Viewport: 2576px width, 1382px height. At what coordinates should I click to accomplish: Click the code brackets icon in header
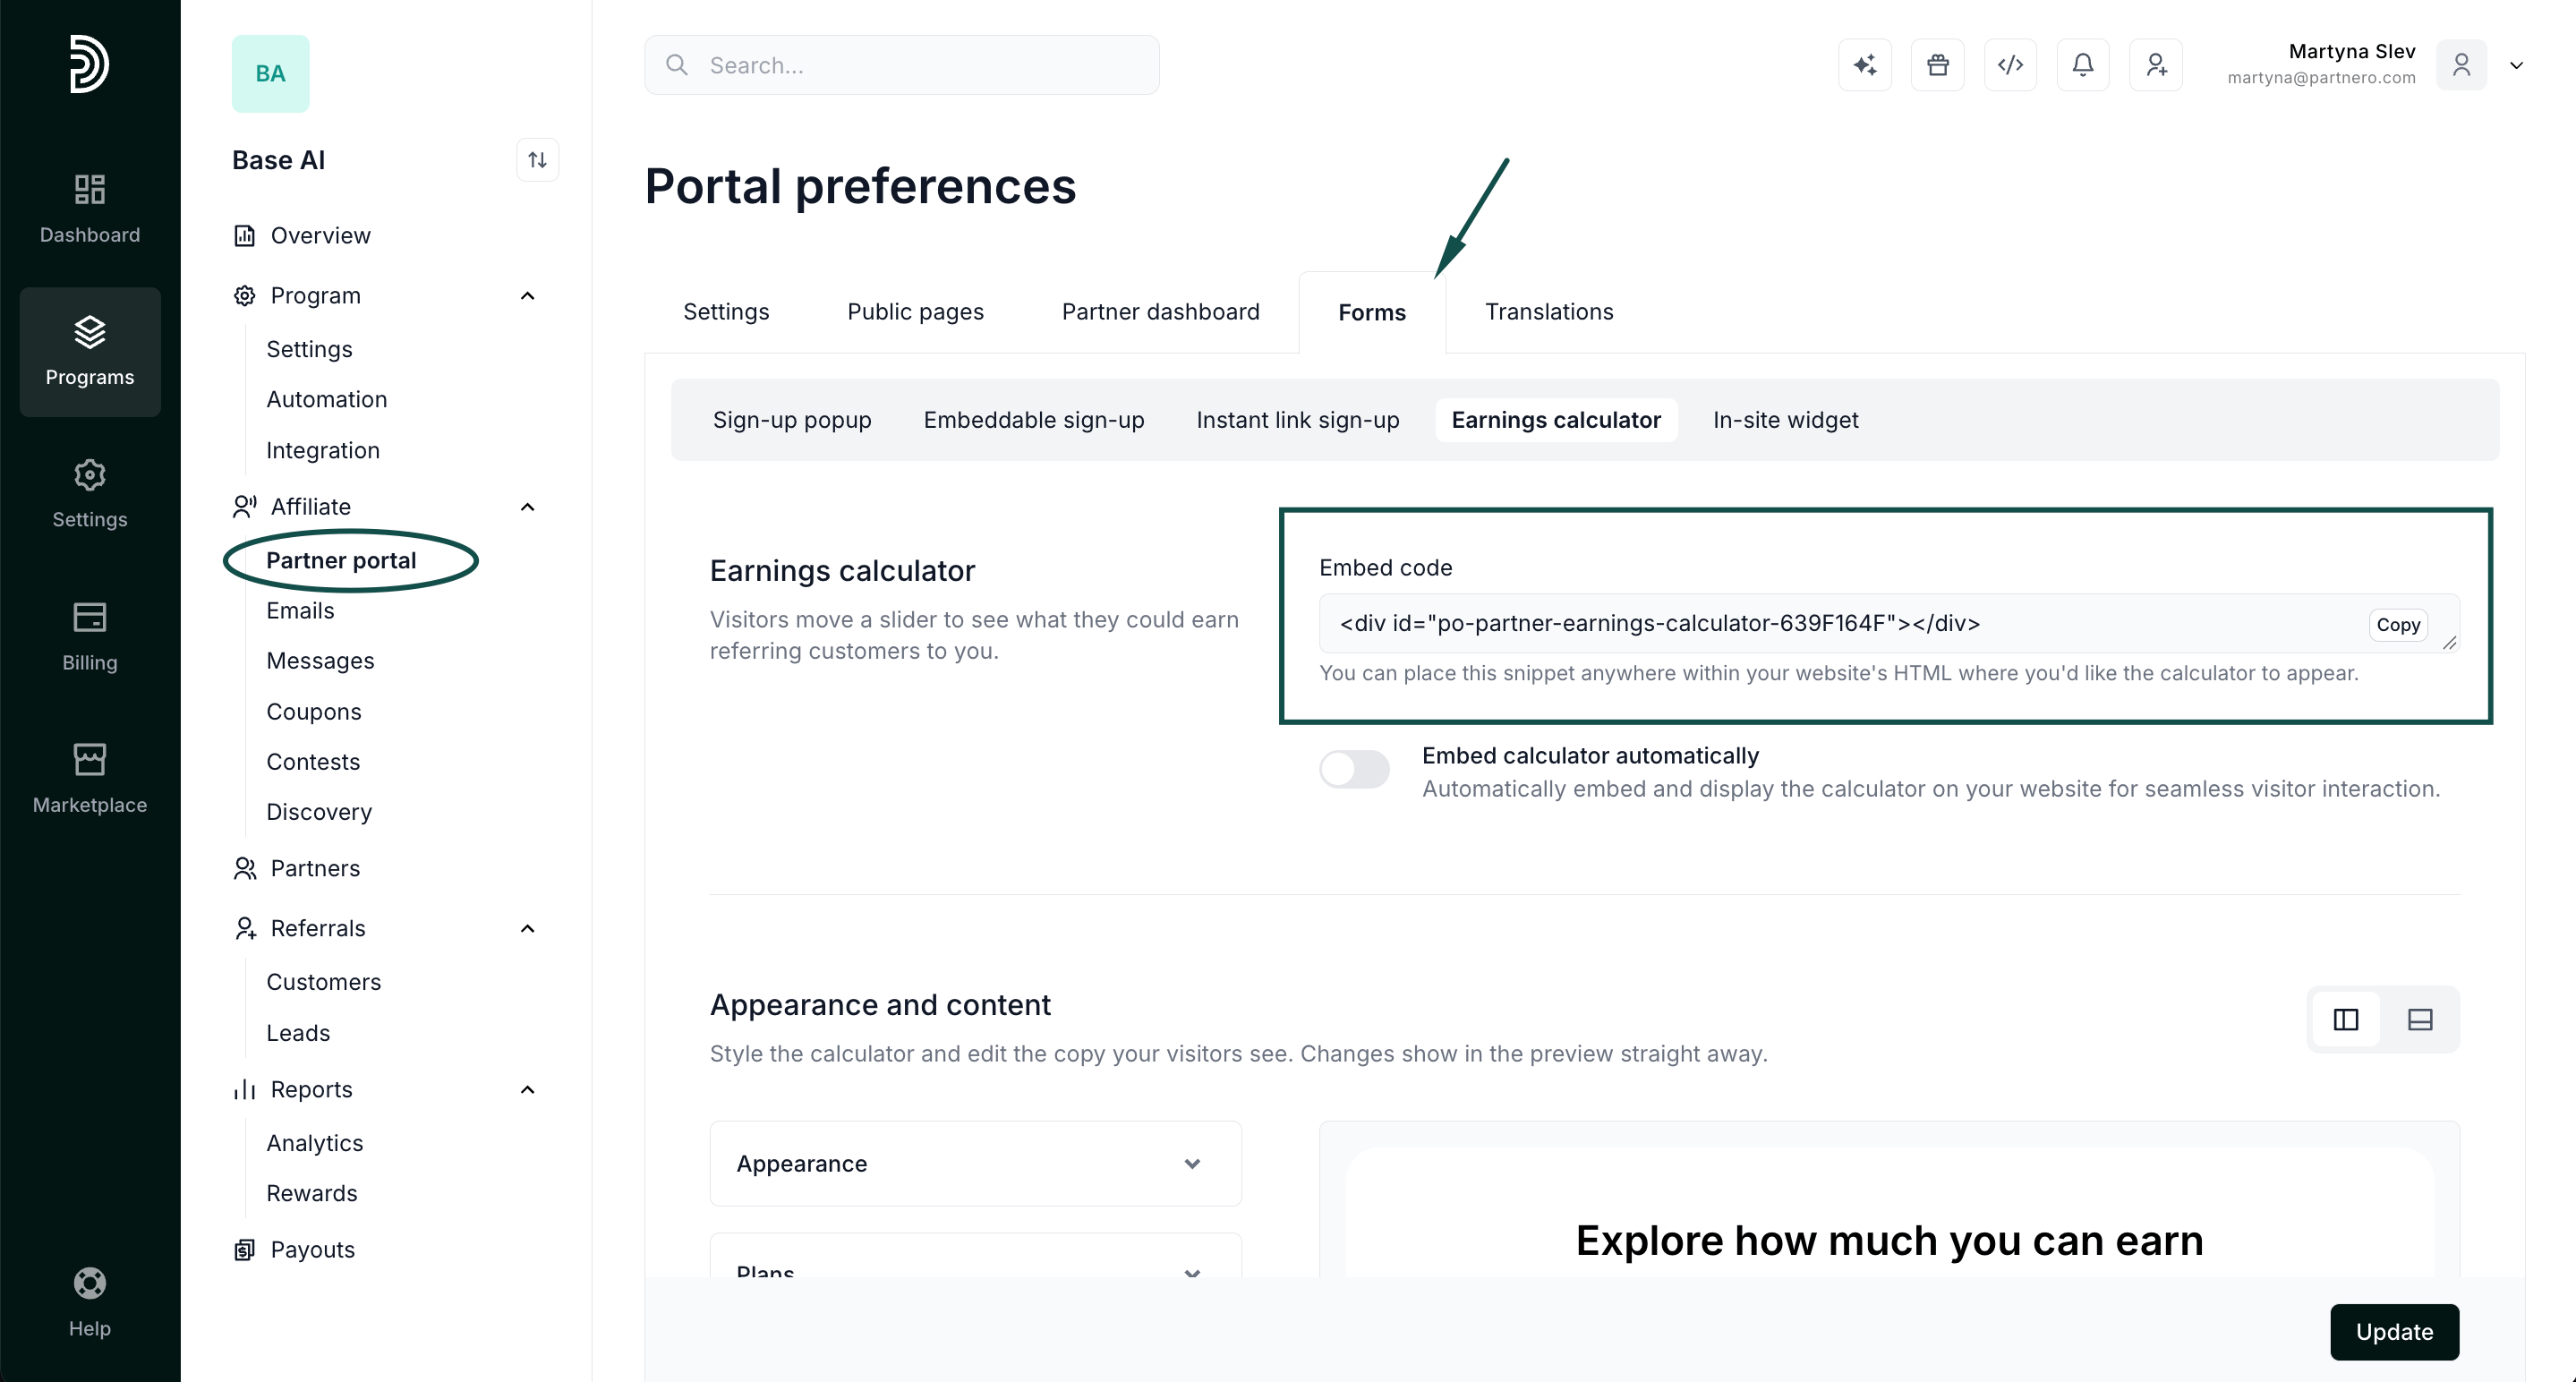(x=2010, y=65)
